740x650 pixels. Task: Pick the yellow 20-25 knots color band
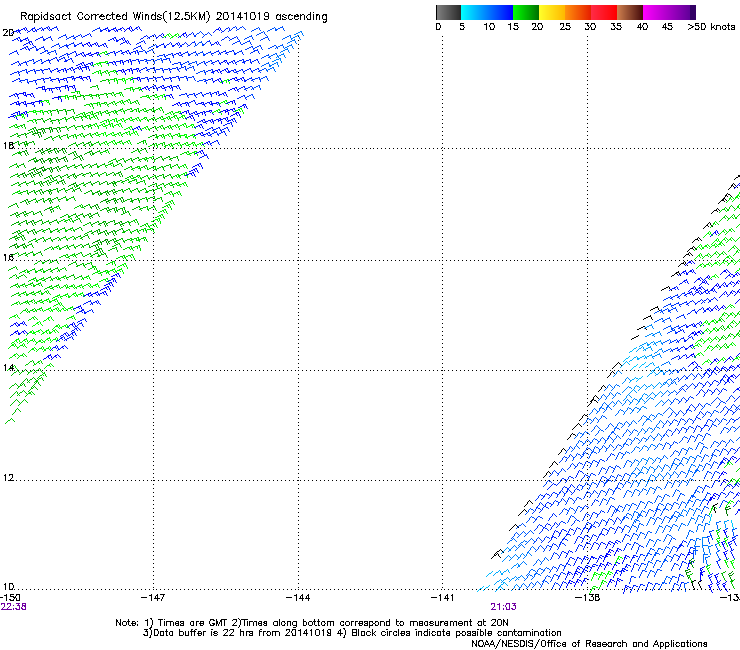click(552, 12)
